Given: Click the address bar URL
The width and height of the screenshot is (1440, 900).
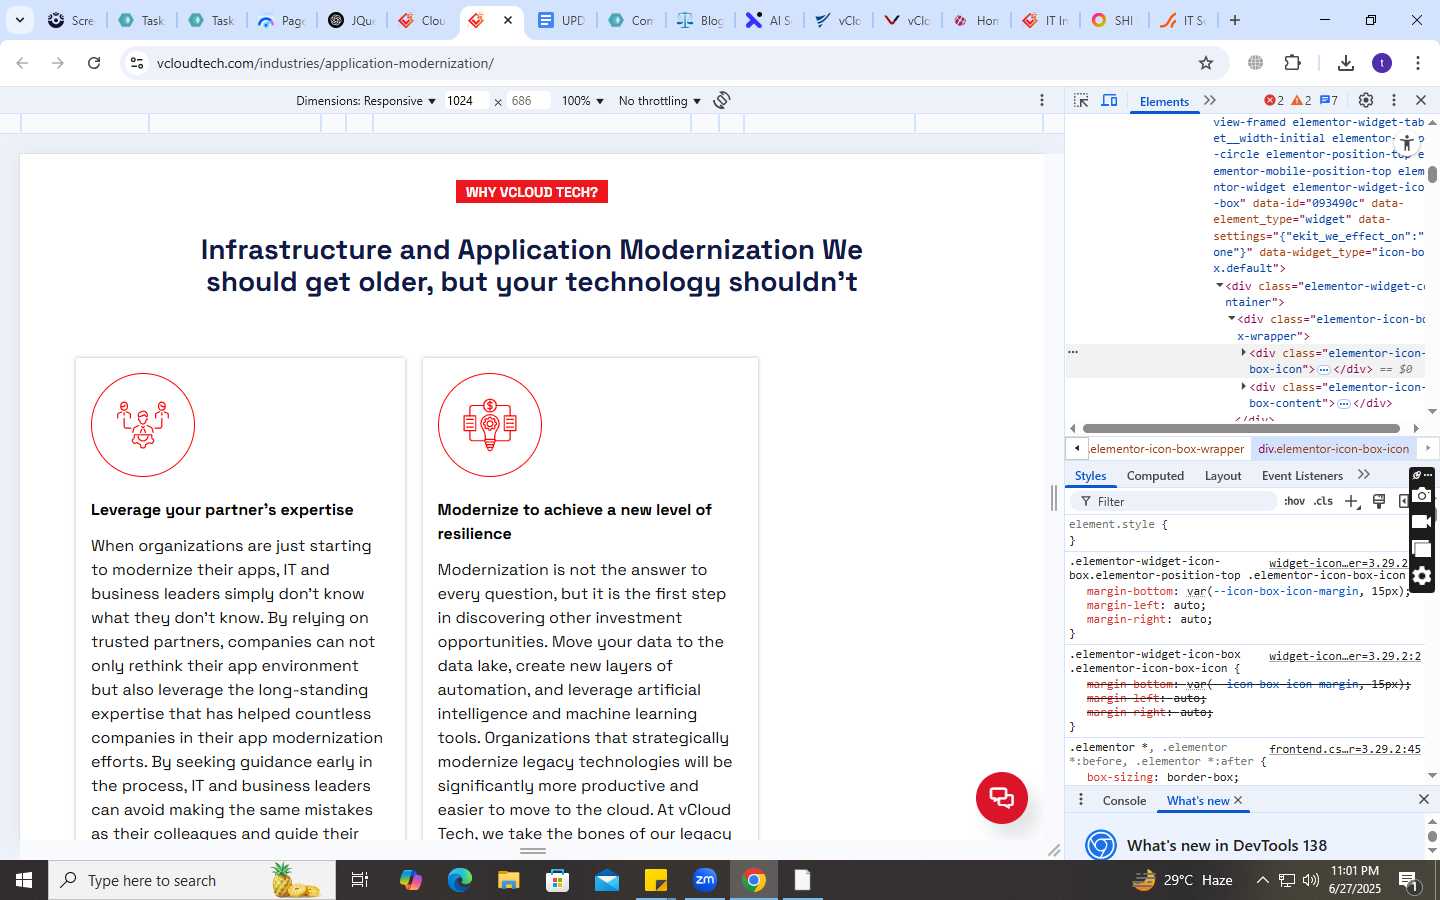Looking at the screenshot, I should pyautogui.click(x=325, y=63).
